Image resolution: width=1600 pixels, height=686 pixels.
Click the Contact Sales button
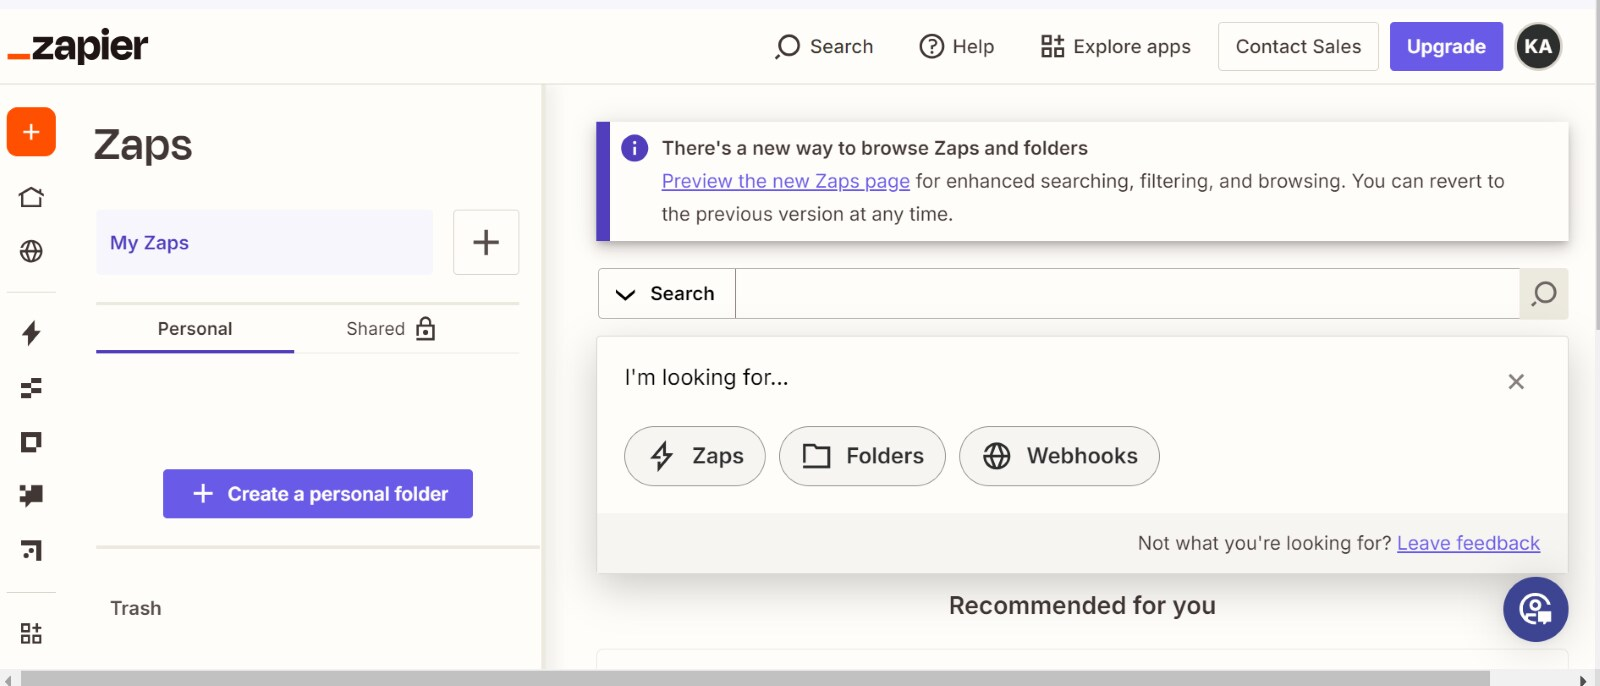coord(1298,47)
